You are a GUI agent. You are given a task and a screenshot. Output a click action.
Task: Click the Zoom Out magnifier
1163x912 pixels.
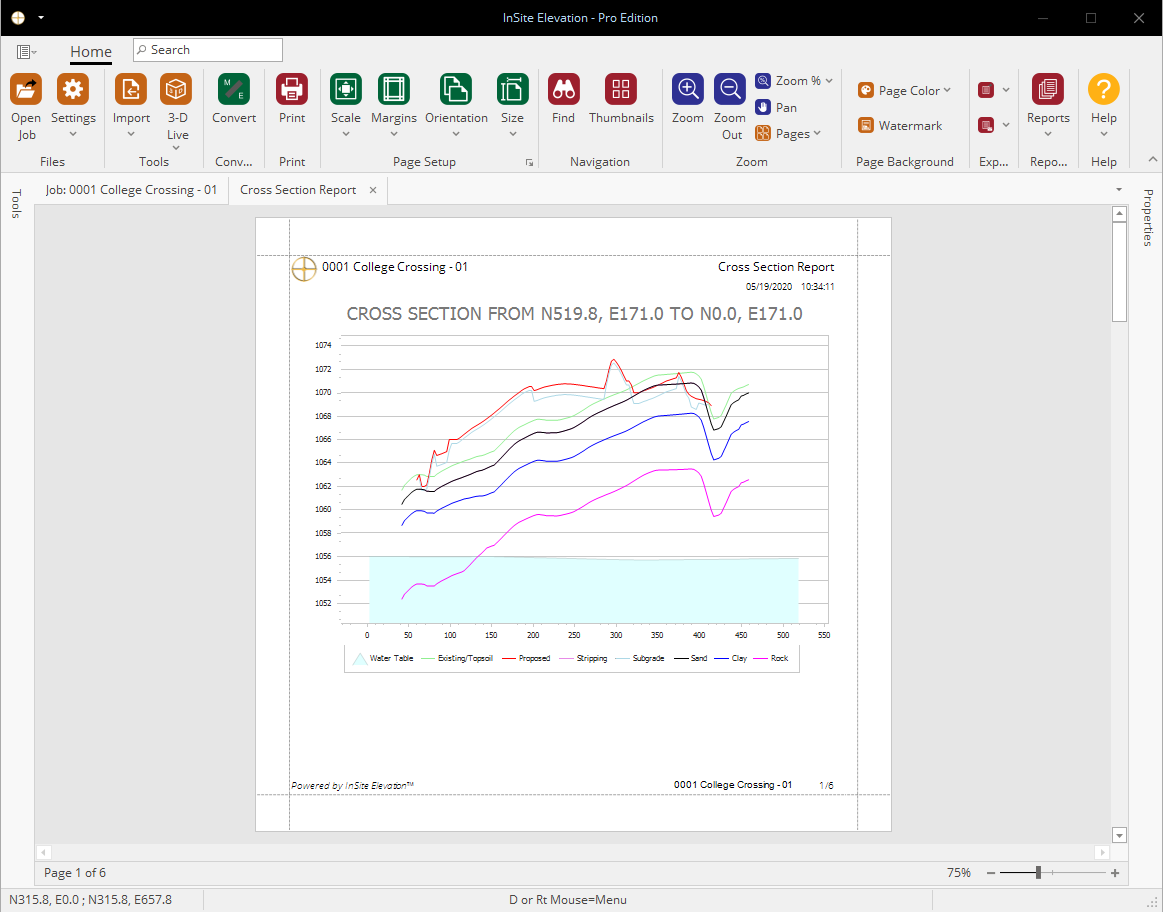point(730,90)
